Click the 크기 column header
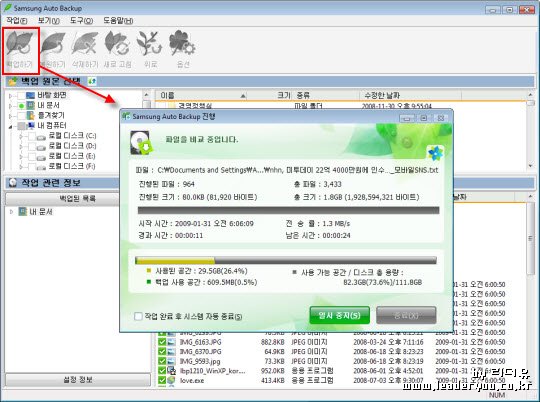The image size is (540, 402). (269, 95)
